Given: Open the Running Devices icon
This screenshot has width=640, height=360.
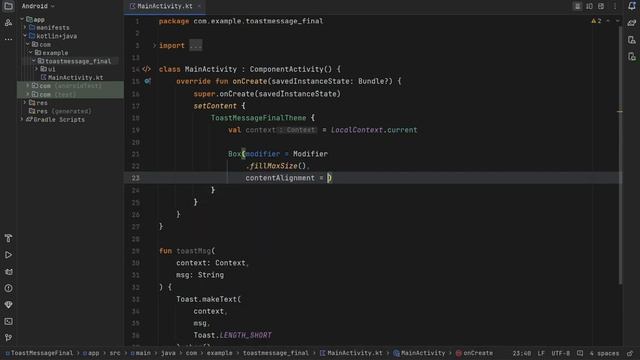Looking at the screenshot, I should click(632, 56).
